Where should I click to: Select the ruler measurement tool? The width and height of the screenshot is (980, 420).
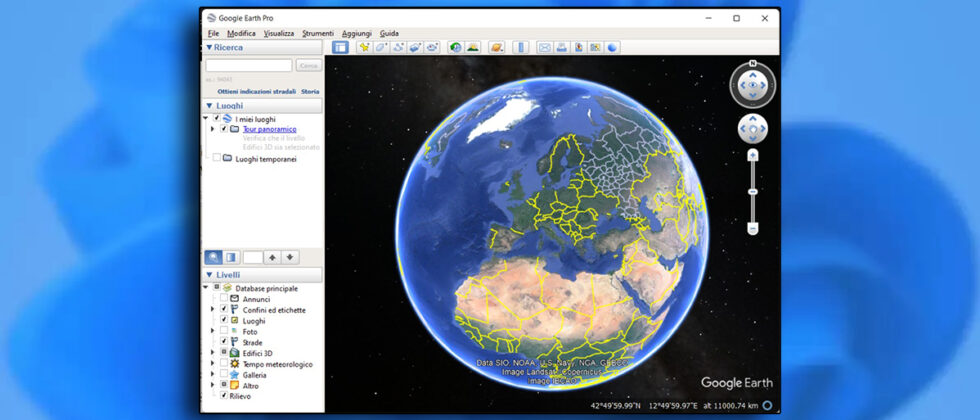(x=519, y=47)
